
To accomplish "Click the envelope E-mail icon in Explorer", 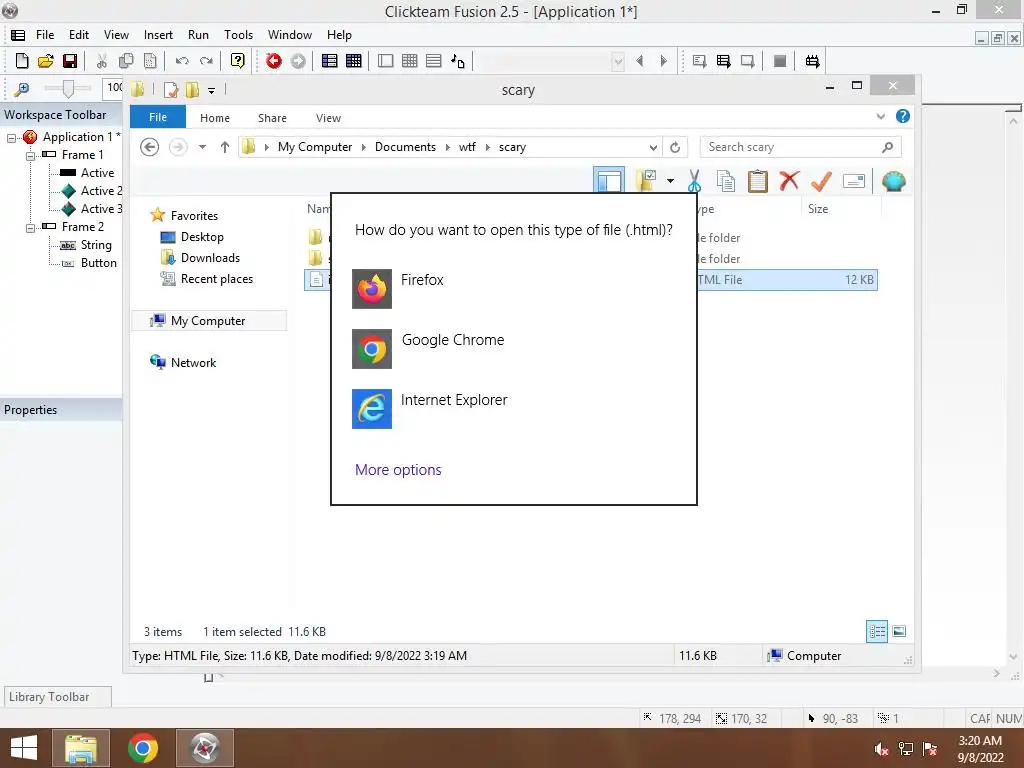I will (x=854, y=181).
